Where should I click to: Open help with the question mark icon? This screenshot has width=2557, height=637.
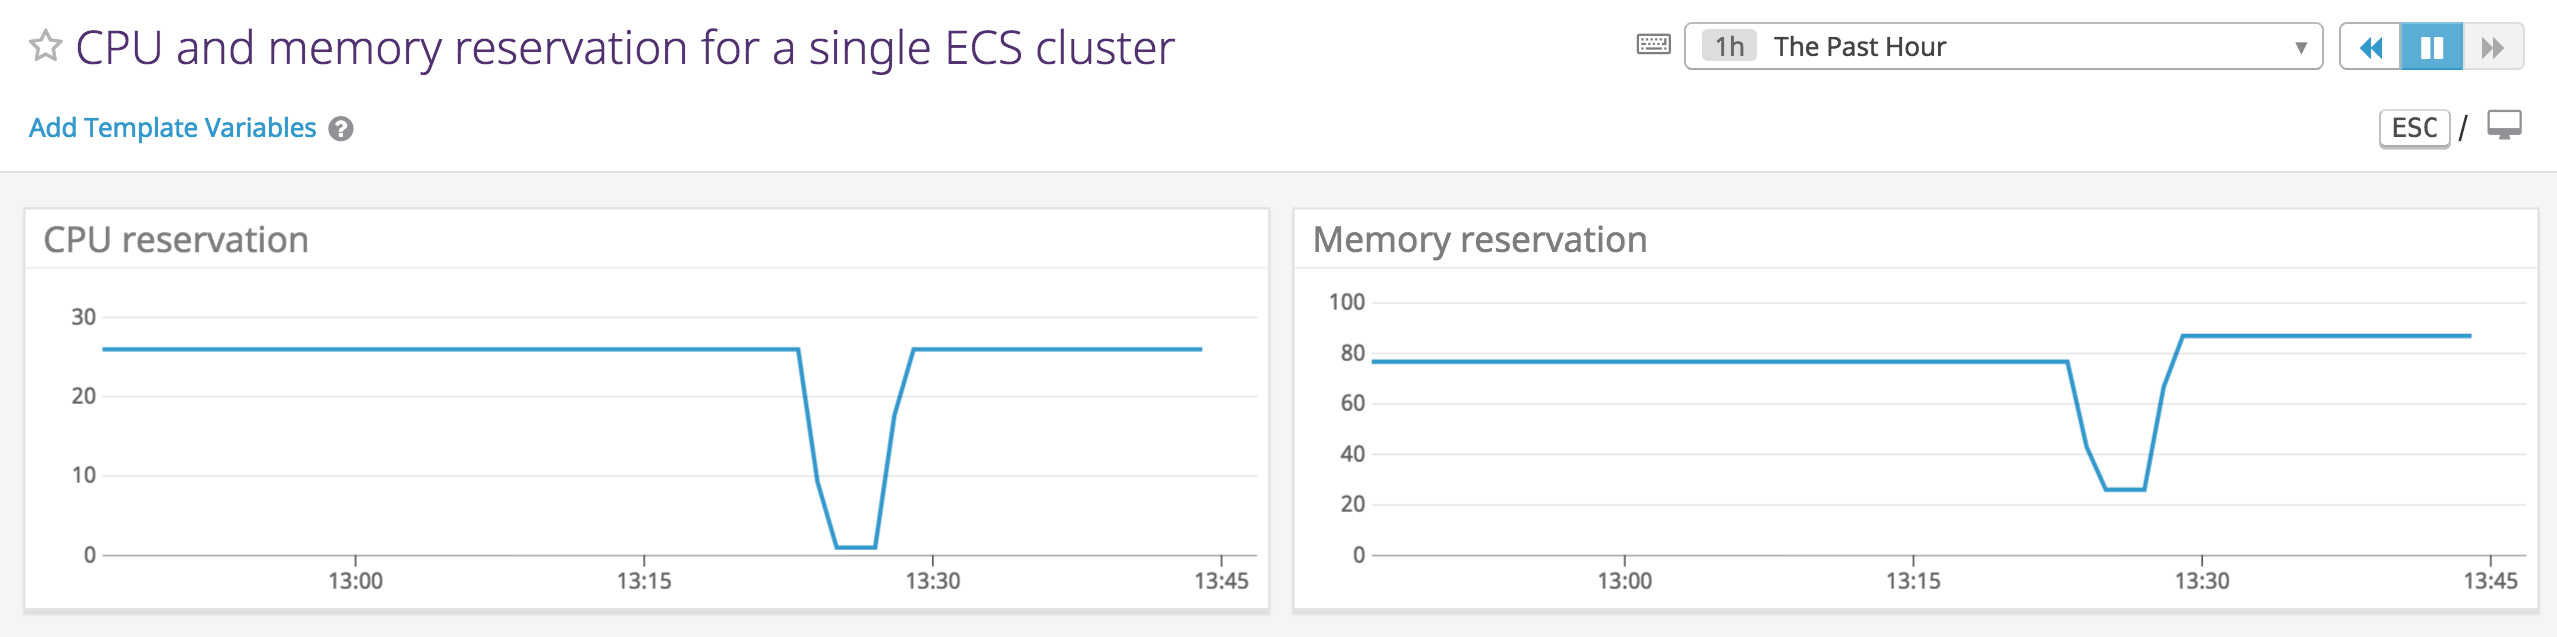point(340,128)
